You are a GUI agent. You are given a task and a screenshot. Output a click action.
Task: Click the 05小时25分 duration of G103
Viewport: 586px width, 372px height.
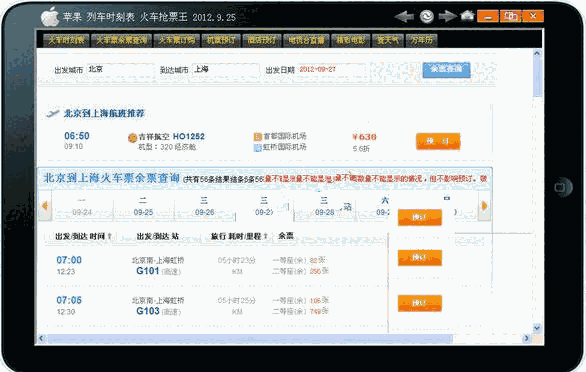pyautogui.click(x=237, y=300)
